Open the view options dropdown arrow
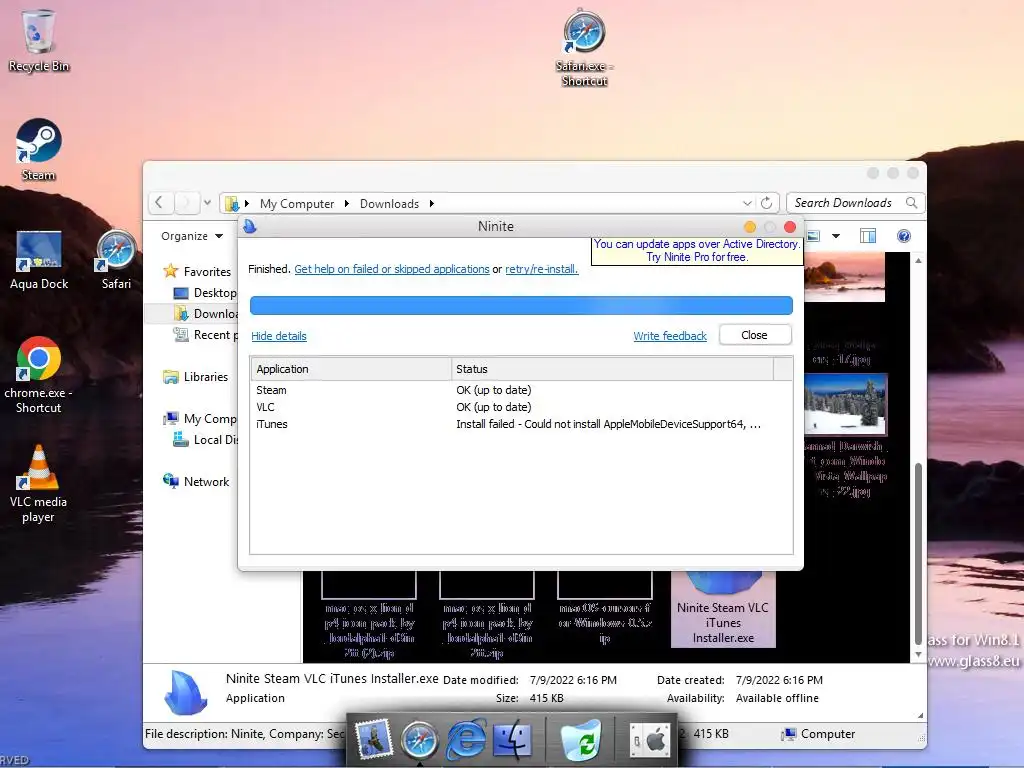 (836, 236)
